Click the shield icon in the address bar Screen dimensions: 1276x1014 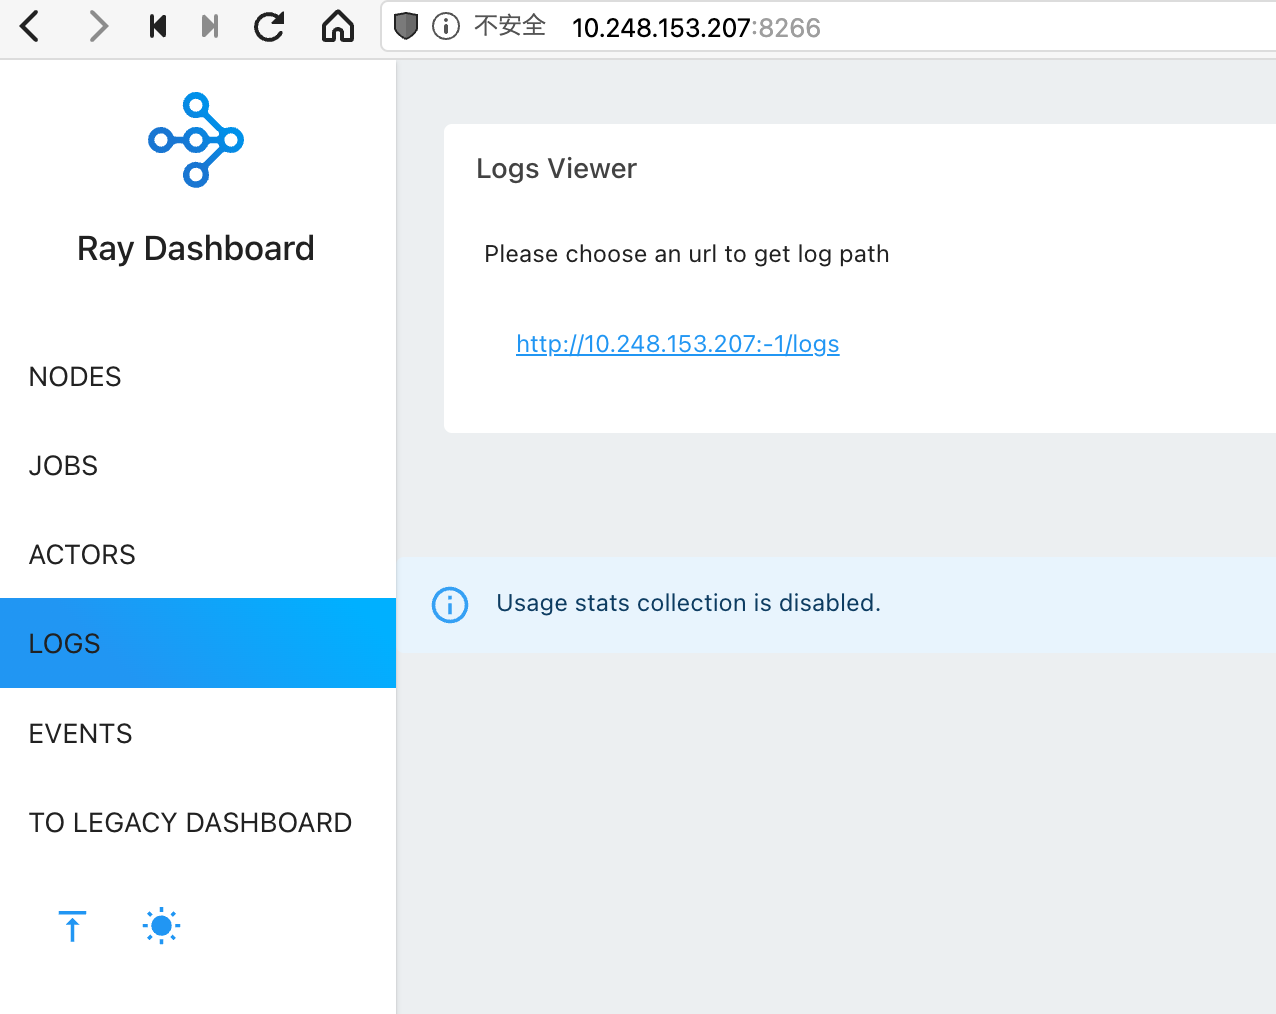[x=406, y=26]
